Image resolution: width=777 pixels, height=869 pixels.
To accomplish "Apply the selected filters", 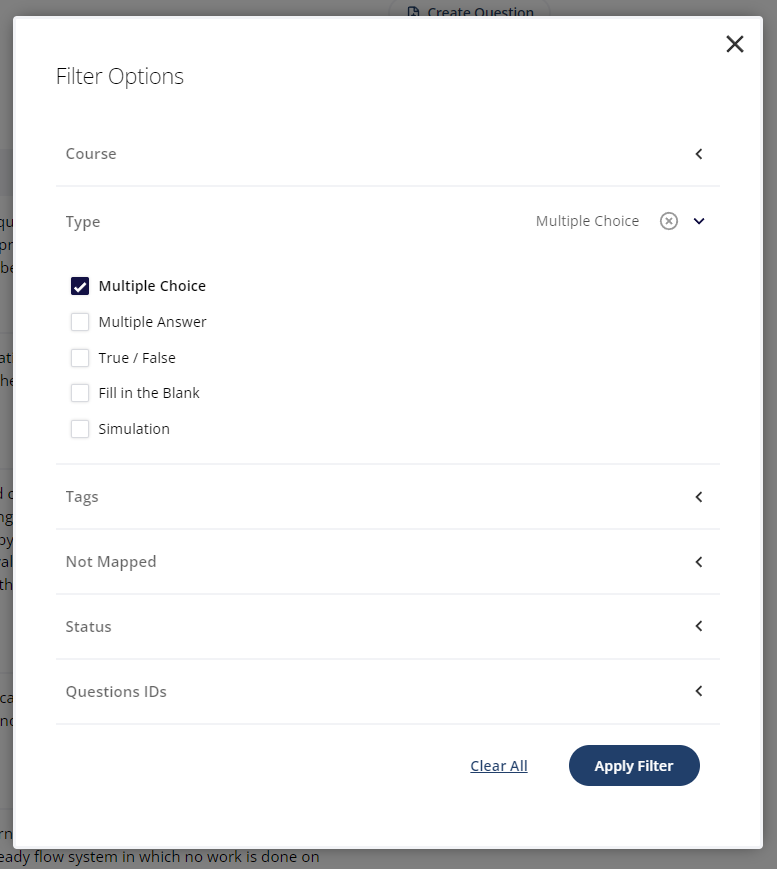I will (634, 765).
